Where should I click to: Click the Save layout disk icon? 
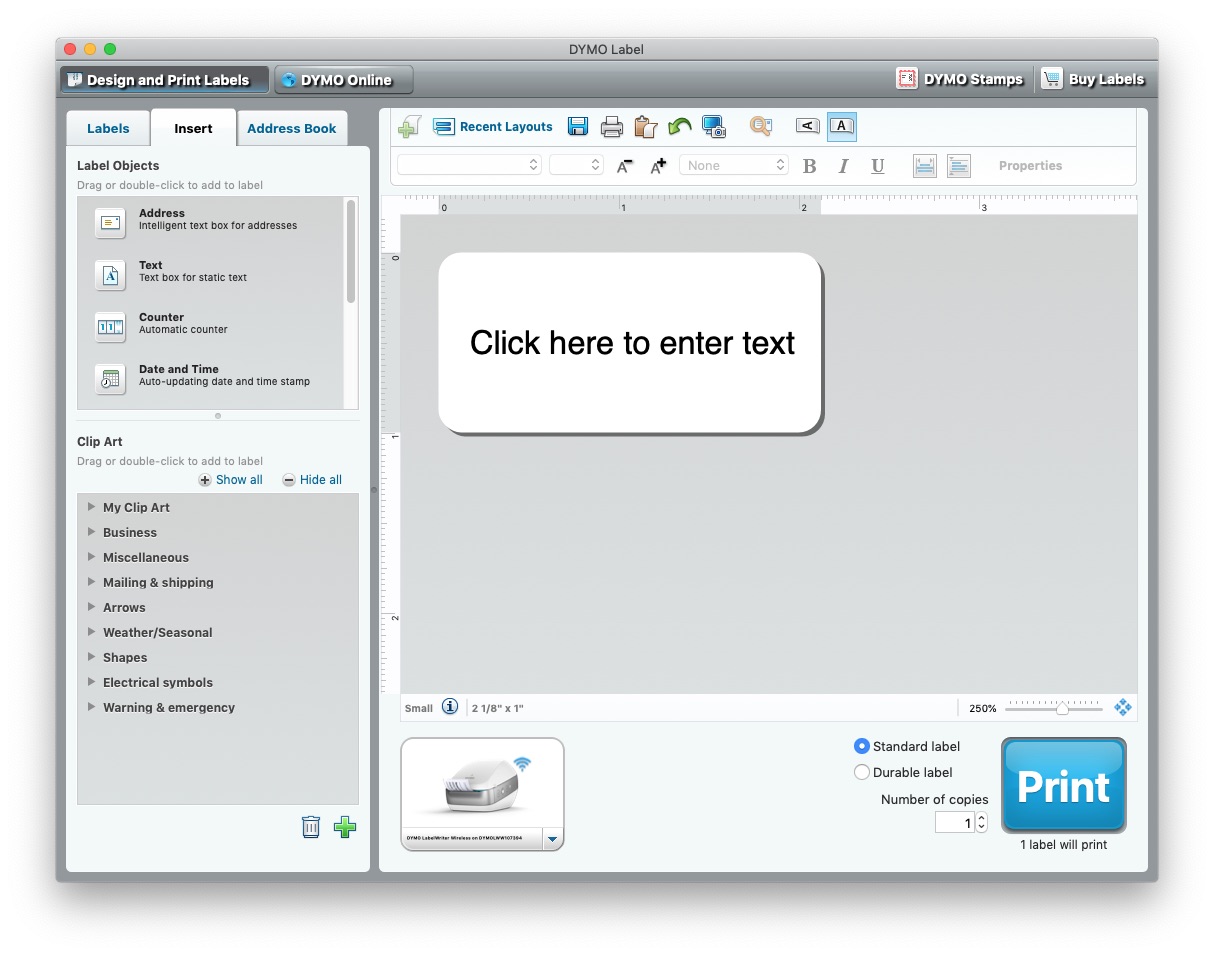(577, 126)
